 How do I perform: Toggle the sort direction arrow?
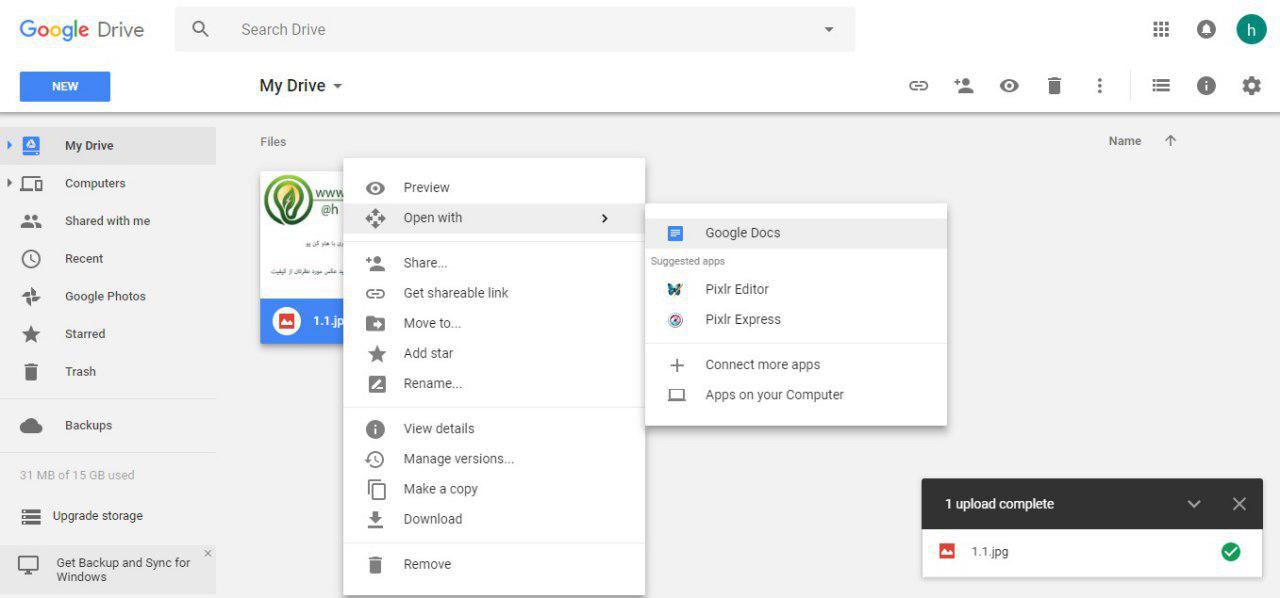pos(1170,141)
